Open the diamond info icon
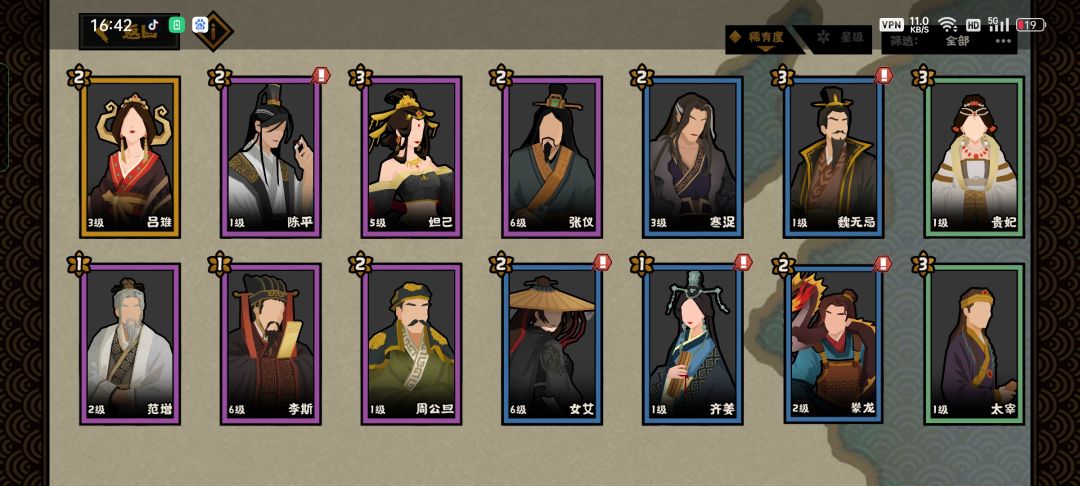The image size is (1080, 486). [x=213, y=31]
